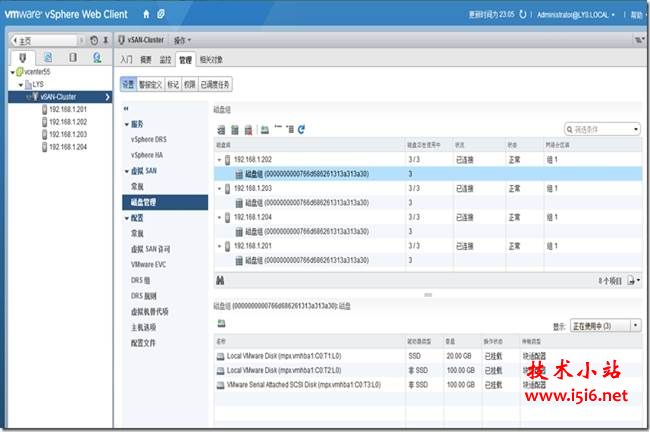Switch to the 摘要 tab
This screenshot has height=432, width=650.
click(x=146, y=60)
